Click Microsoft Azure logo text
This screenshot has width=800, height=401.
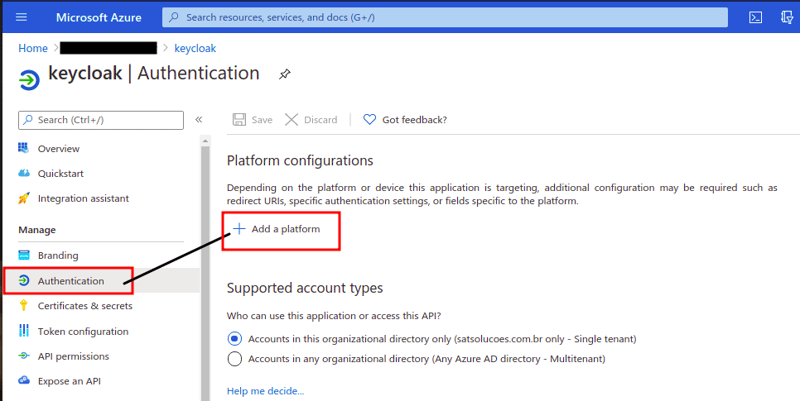[x=99, y=17]
